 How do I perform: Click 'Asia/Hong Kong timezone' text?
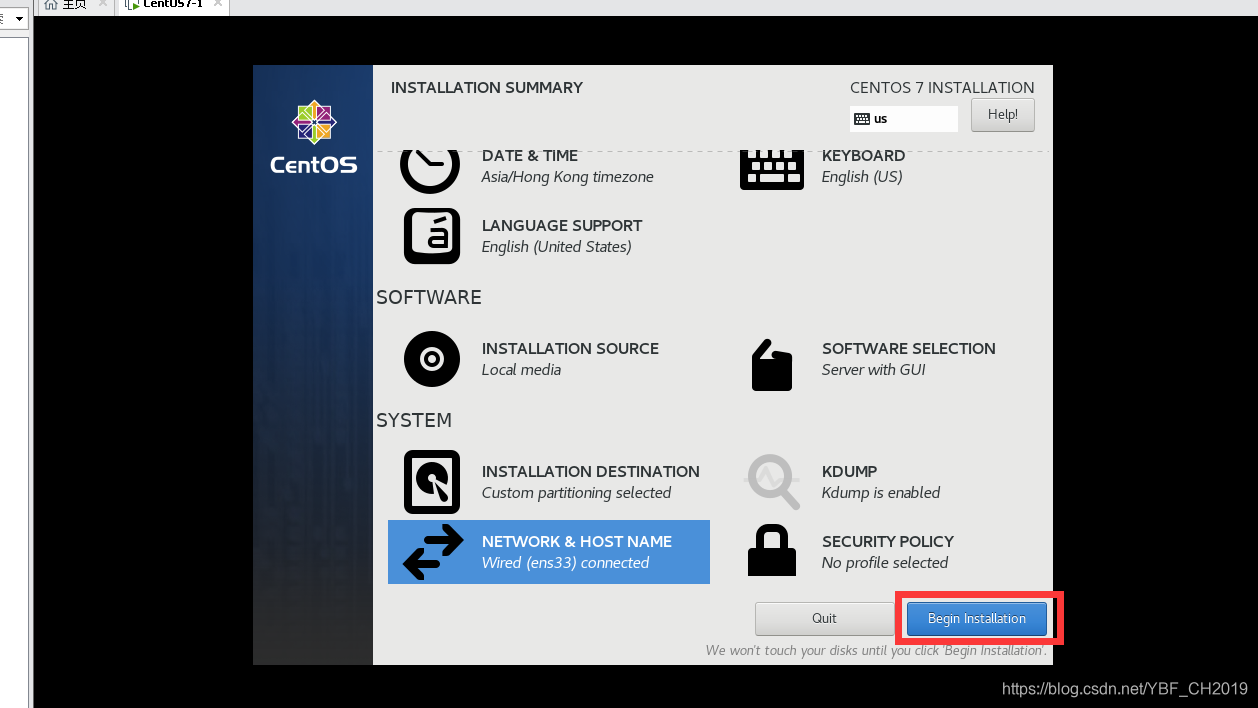tap(568, 177)
